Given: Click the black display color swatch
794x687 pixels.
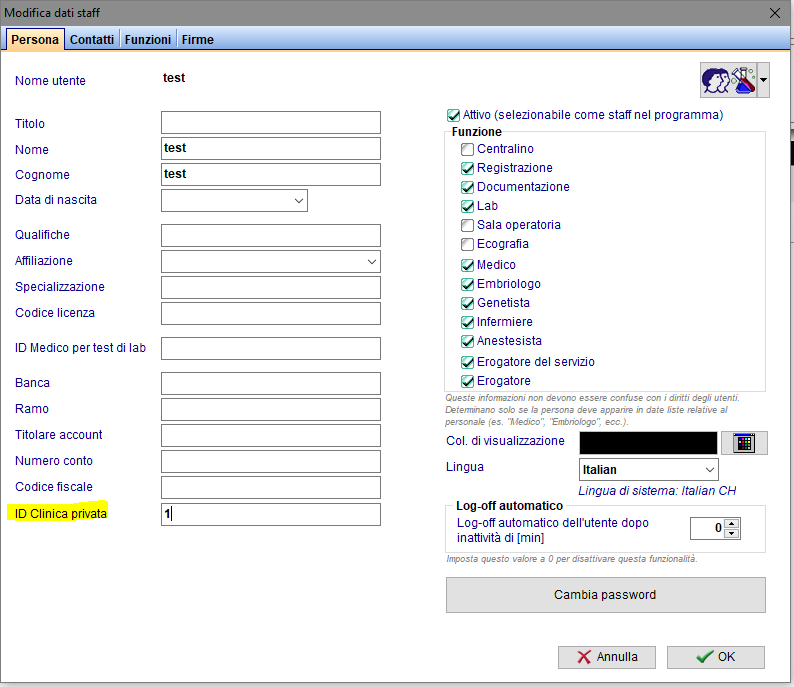Looking at the screenshot, I should coord(648,443).
